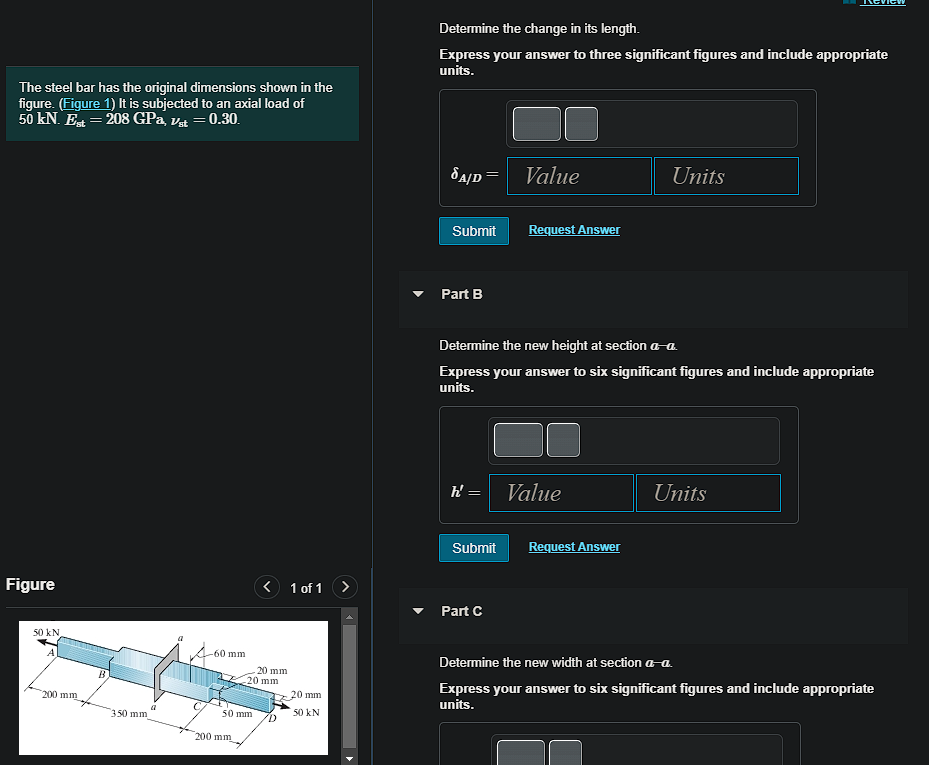Click the Part B h' Value field
This screenshot has width=929, height=765.
(x=561, y=493)
